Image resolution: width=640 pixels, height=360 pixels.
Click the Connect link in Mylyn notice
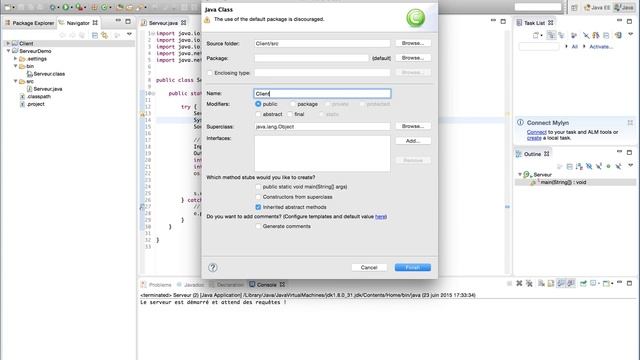(536, 132)
